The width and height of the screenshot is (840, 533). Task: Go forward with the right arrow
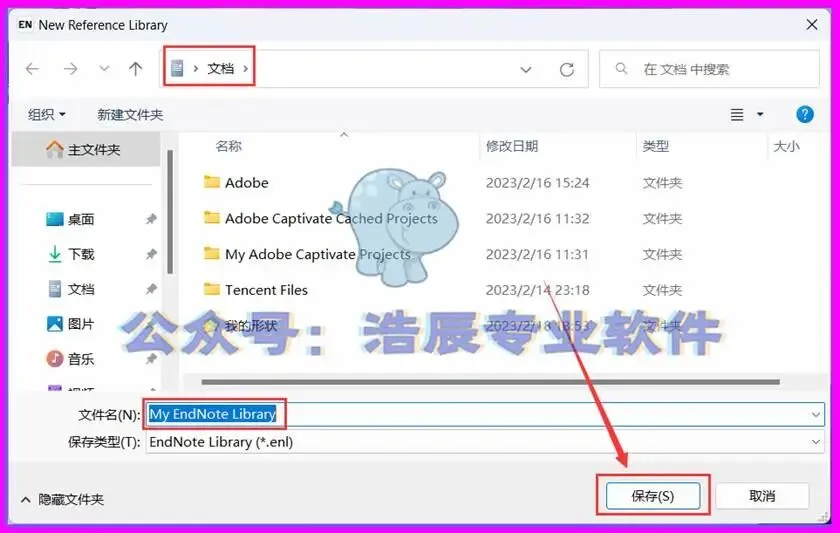coord(70,69)
